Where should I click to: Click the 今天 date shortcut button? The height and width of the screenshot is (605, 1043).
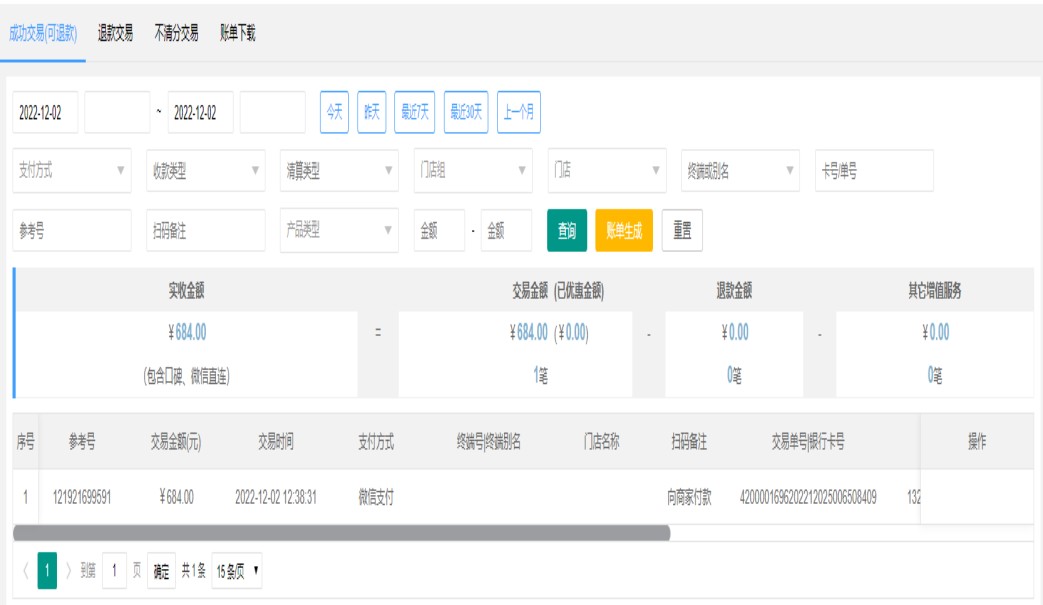tap(333, 112)
